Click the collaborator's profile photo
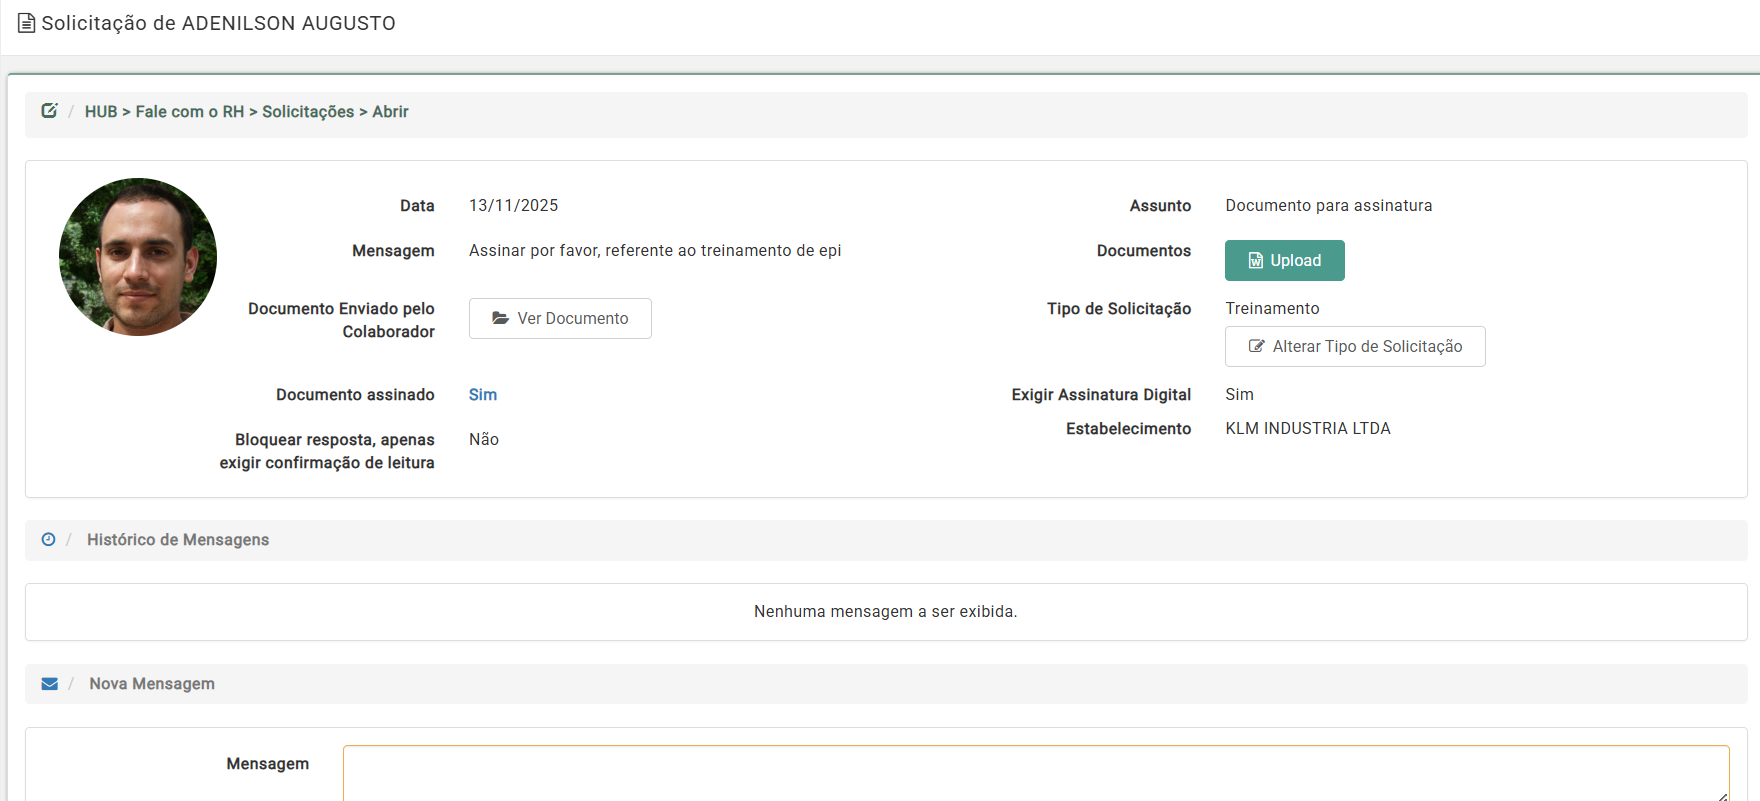The width and height of the screenshot is (1760, 801). coord(138,257)
